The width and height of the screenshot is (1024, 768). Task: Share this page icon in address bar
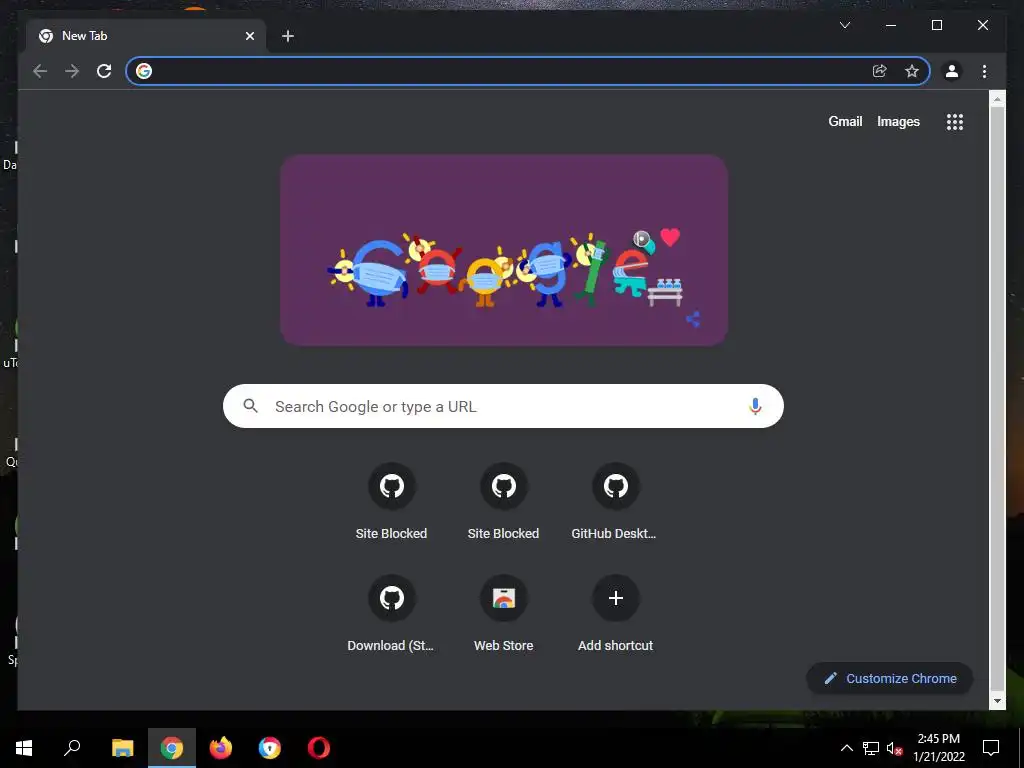(x=880, y=71)
